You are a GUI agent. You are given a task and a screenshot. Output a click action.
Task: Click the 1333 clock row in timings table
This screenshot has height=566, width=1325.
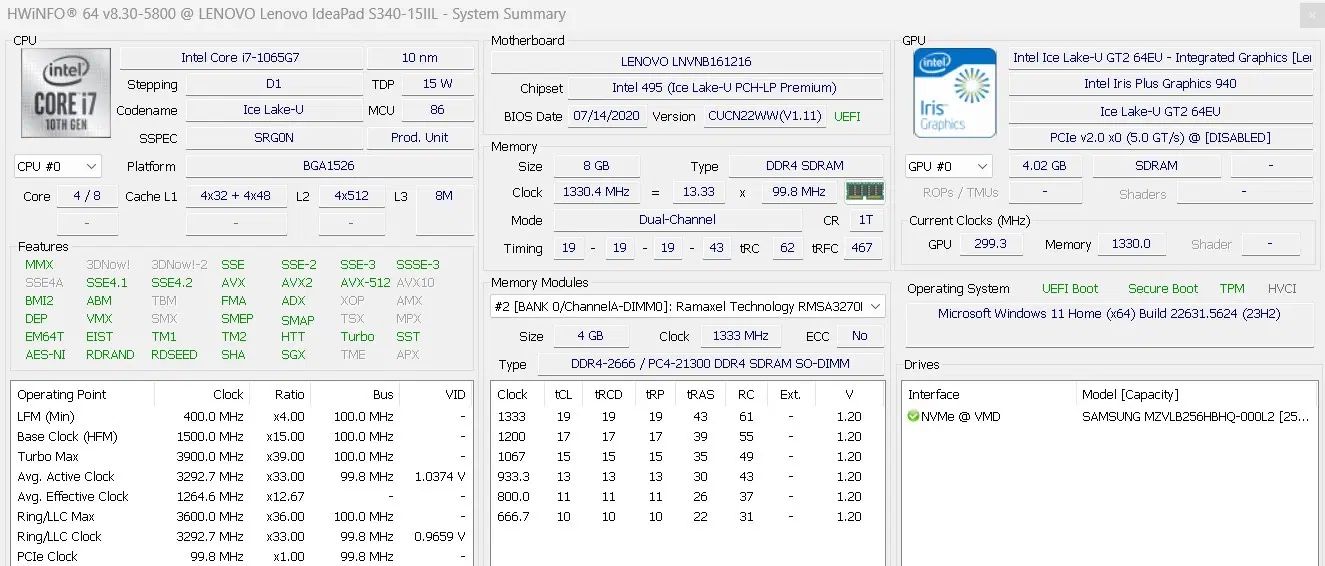pos(686,416)
